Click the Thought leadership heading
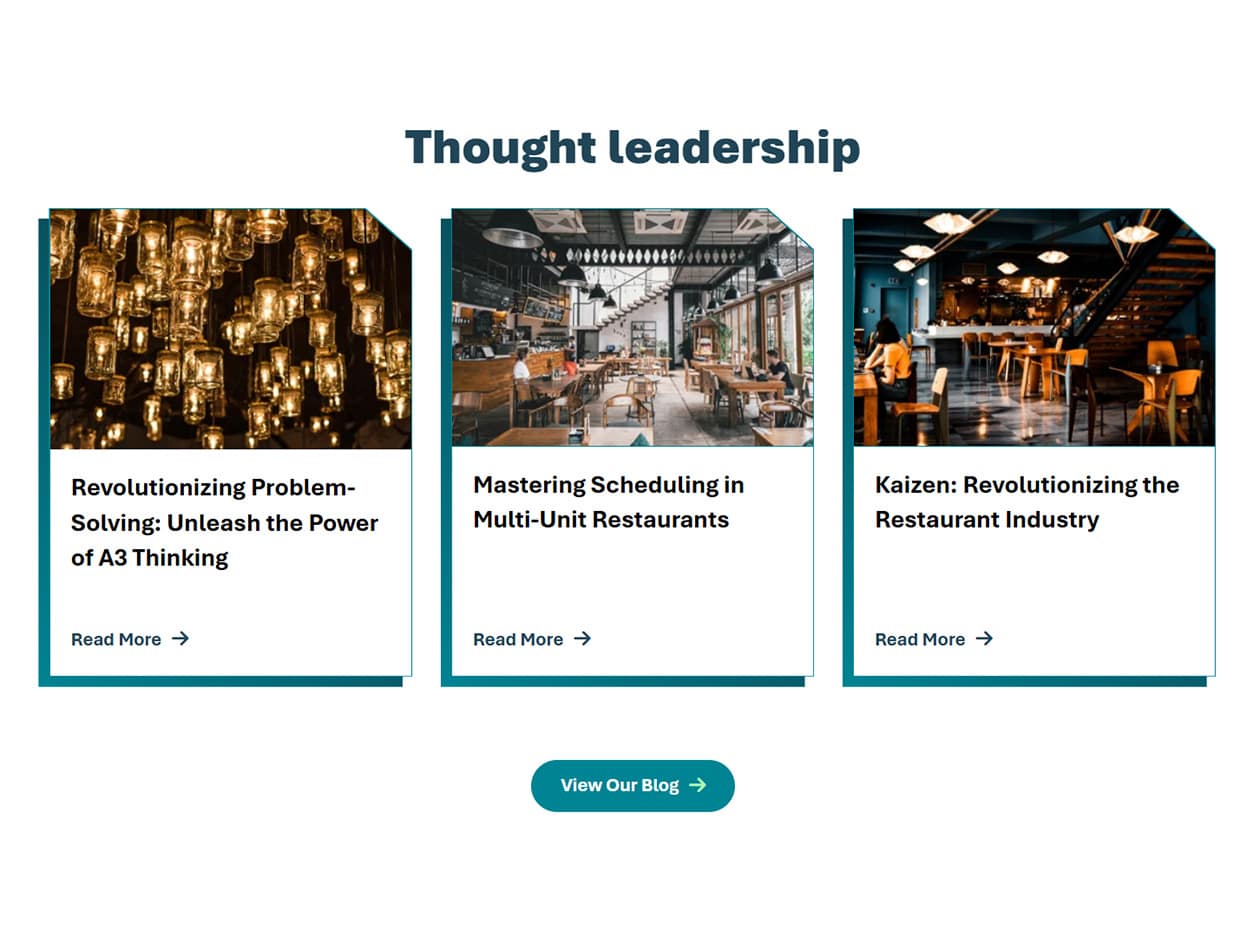The height and width of the screenshot is (930, 1260). pos(632,147)
